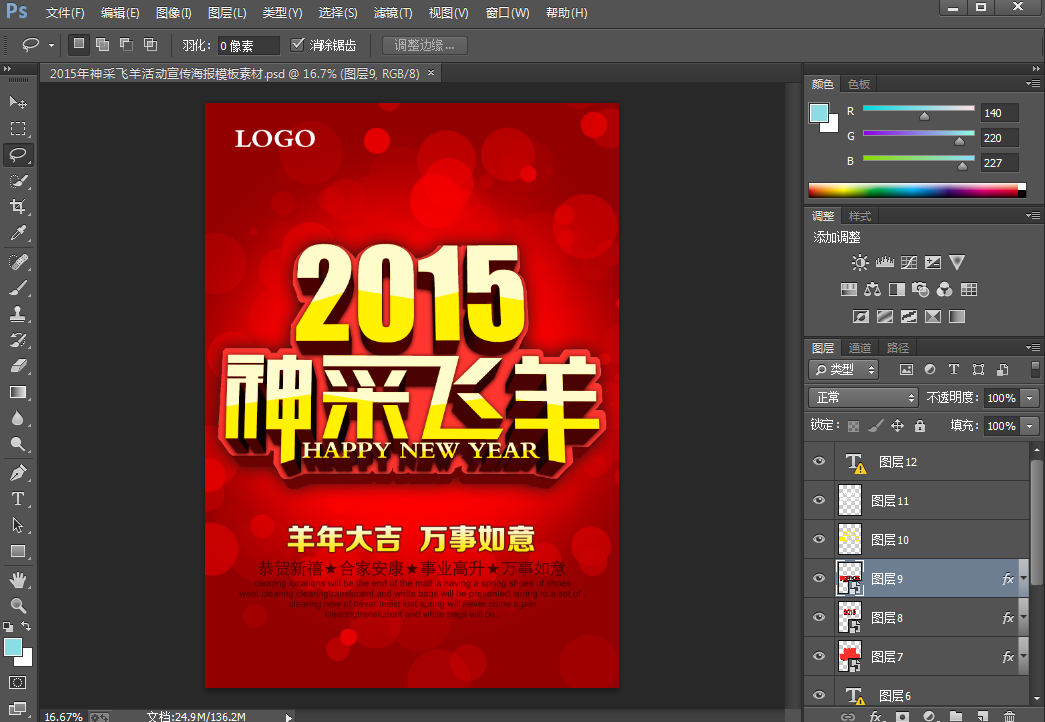Open the Lasso tool preset picker arrow
This screenshot has width=1045, height=722.
[x=51, y=45]
